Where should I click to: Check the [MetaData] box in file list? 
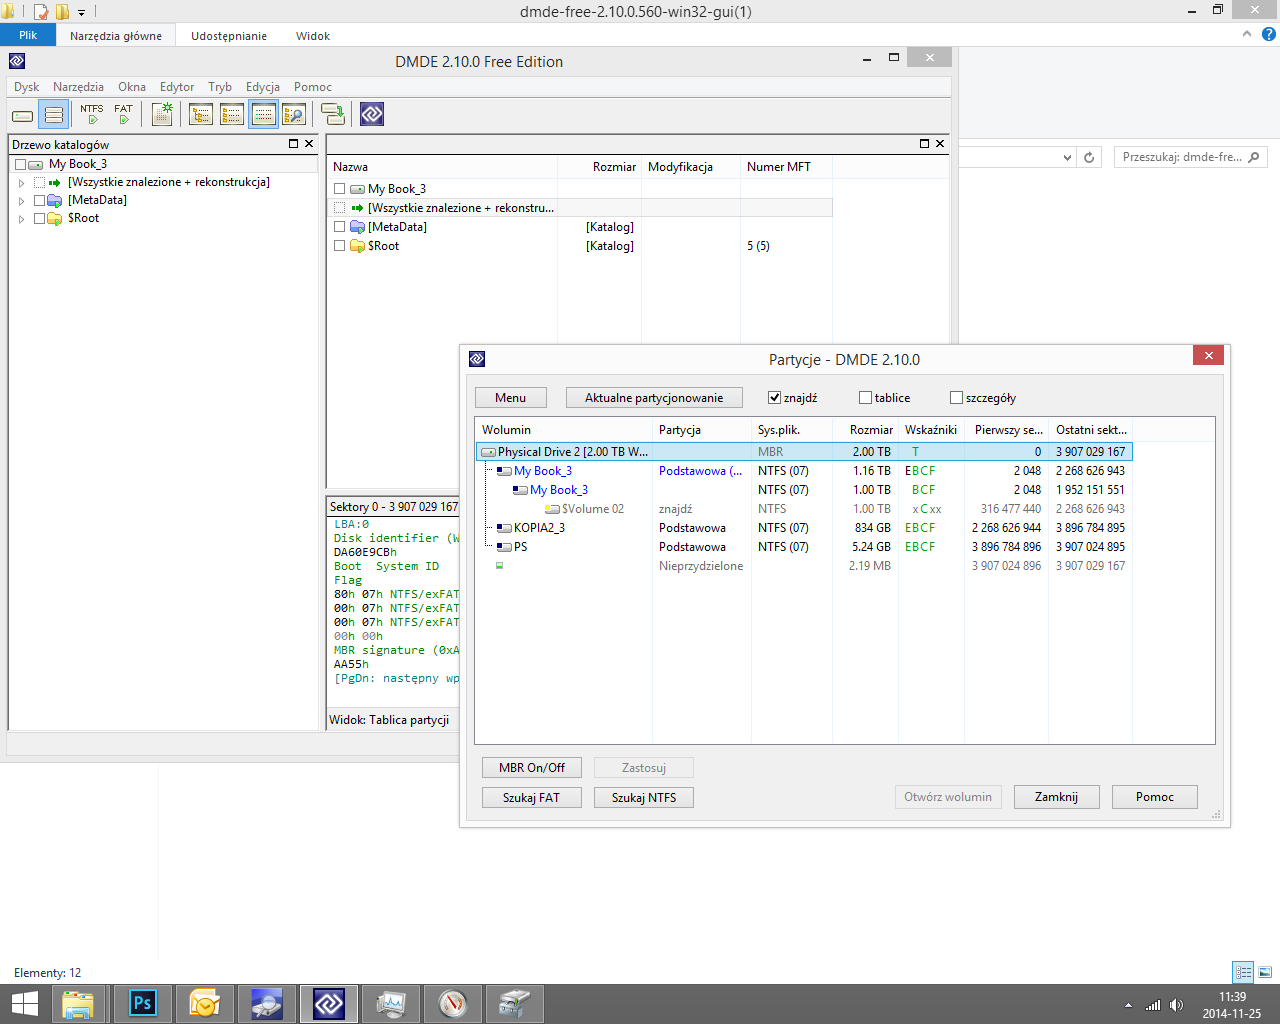click(339, 227)
